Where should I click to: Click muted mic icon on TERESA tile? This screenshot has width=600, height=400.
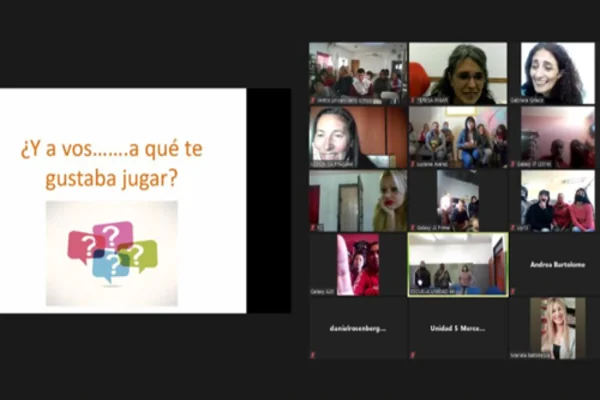pos(412,100)
